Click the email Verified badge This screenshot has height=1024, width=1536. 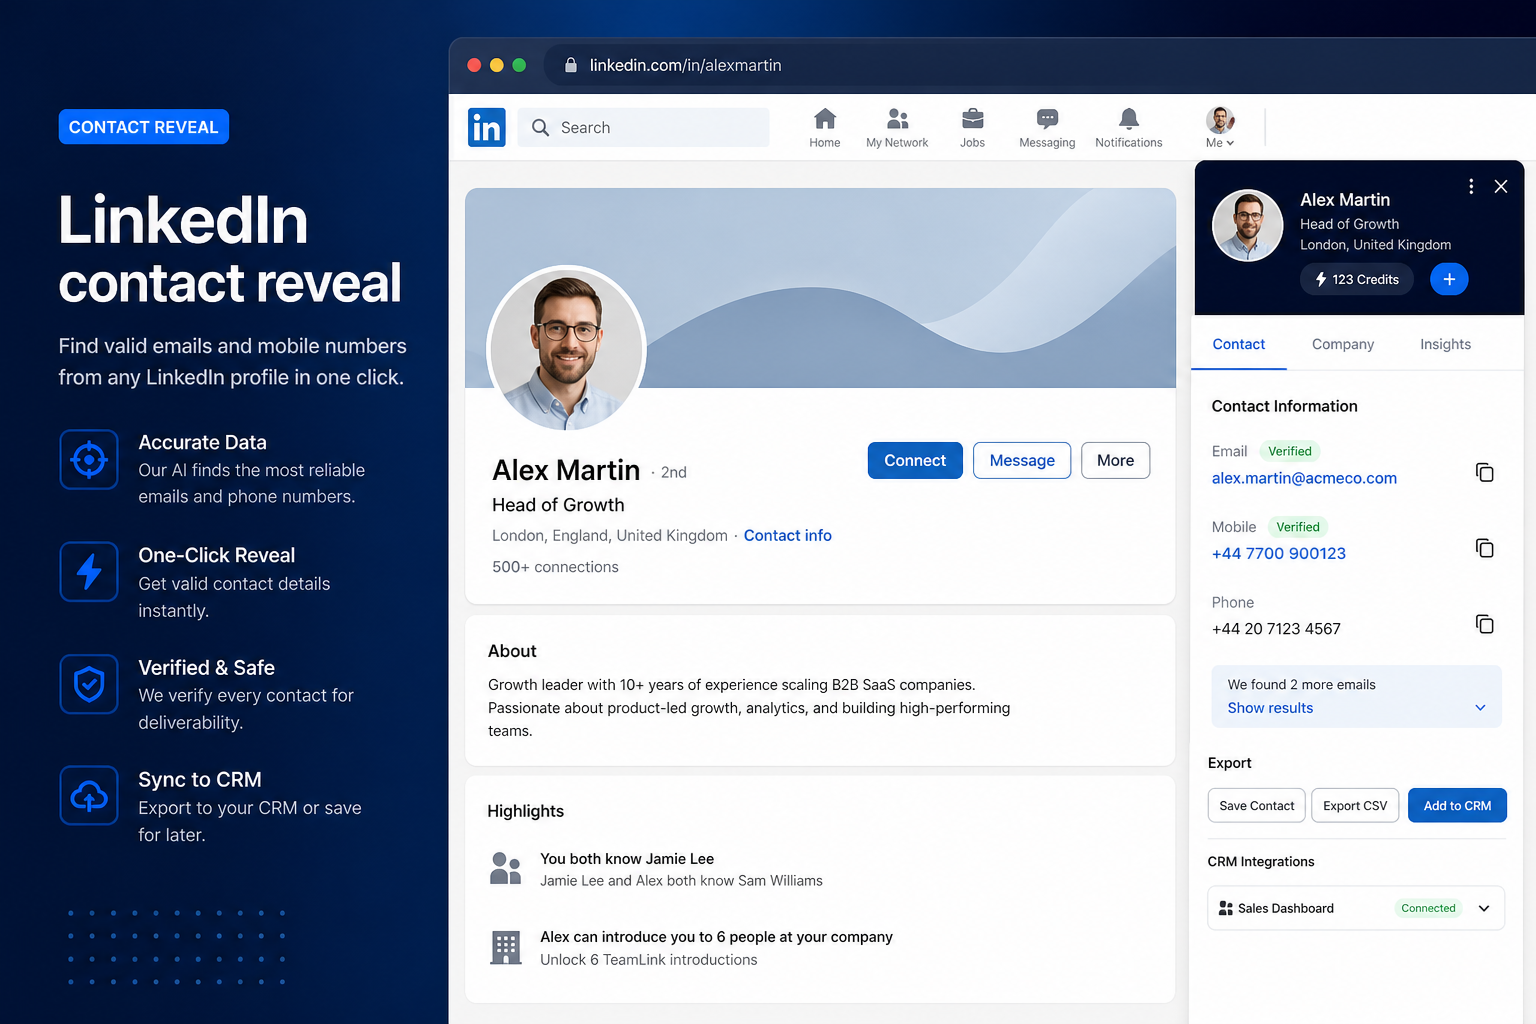click(x=1290, y=451)
